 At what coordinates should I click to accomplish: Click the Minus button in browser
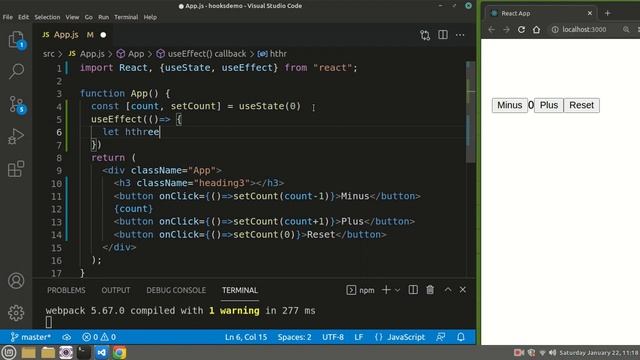pyautogui.click(x=509, y=105)
